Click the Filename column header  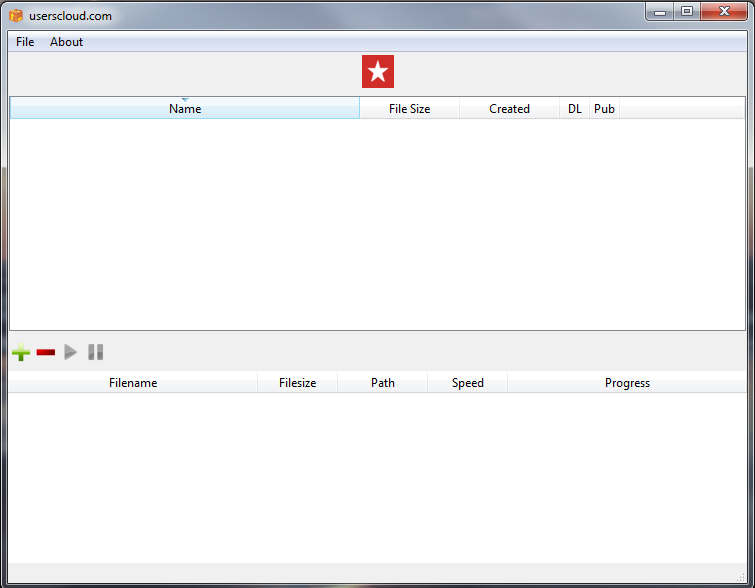point(133,382)
